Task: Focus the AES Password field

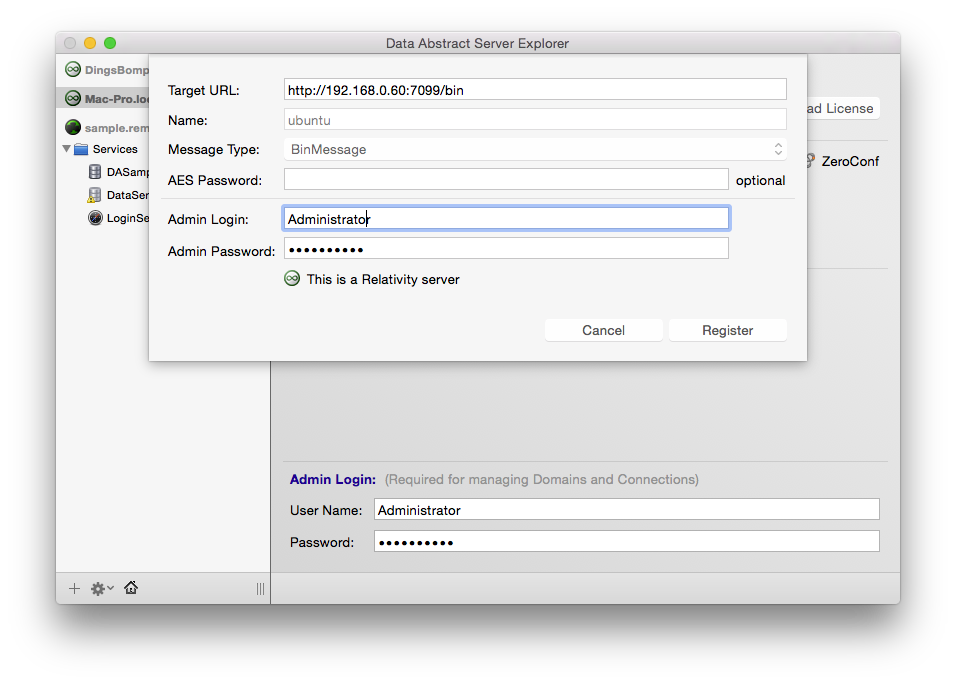Action: (506, 179)
